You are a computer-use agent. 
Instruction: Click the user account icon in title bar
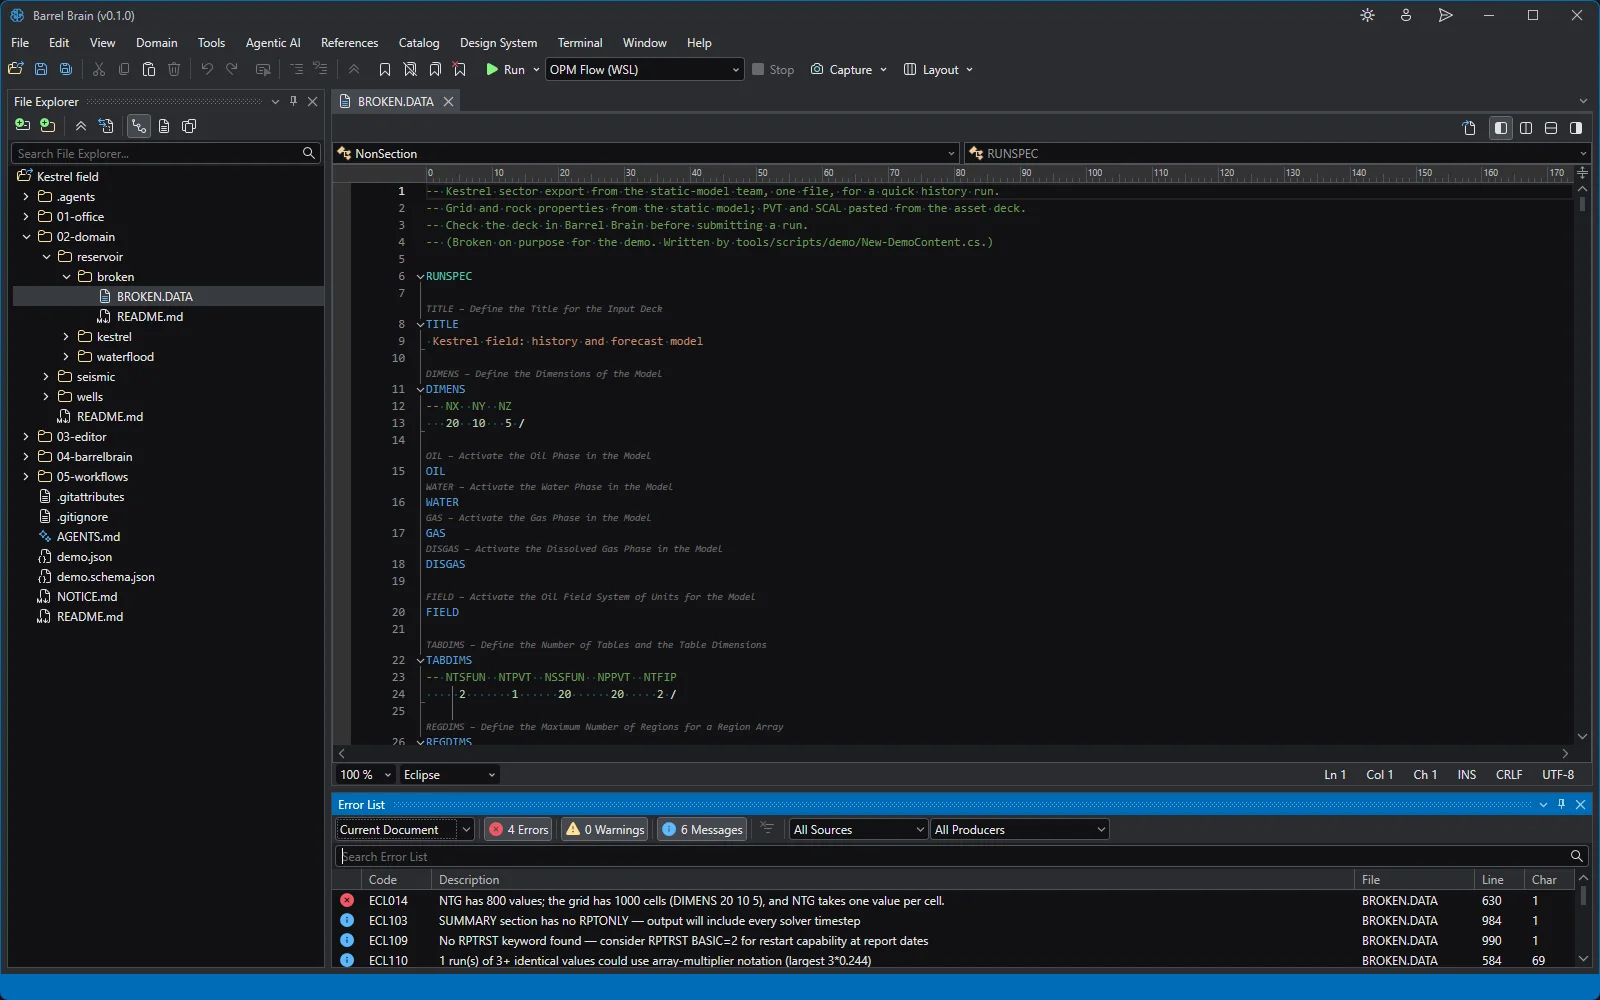coord(1406,15)
